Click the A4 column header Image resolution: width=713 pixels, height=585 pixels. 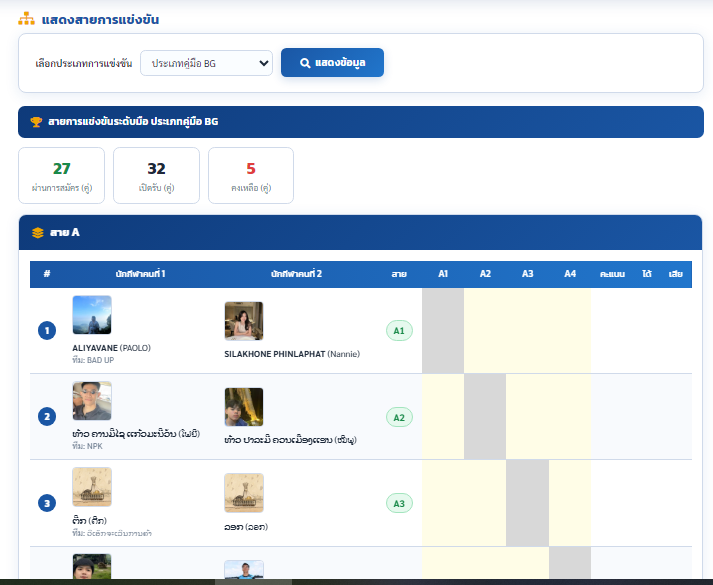570,274
